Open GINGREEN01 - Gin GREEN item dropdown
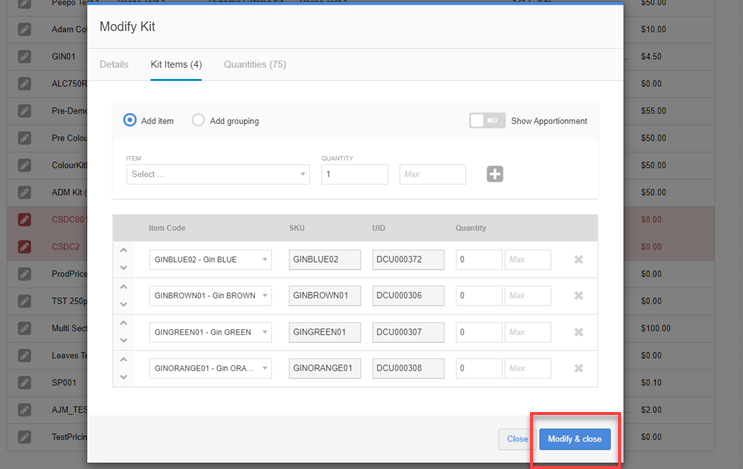The image size is (743, 469). pos(210,332)
